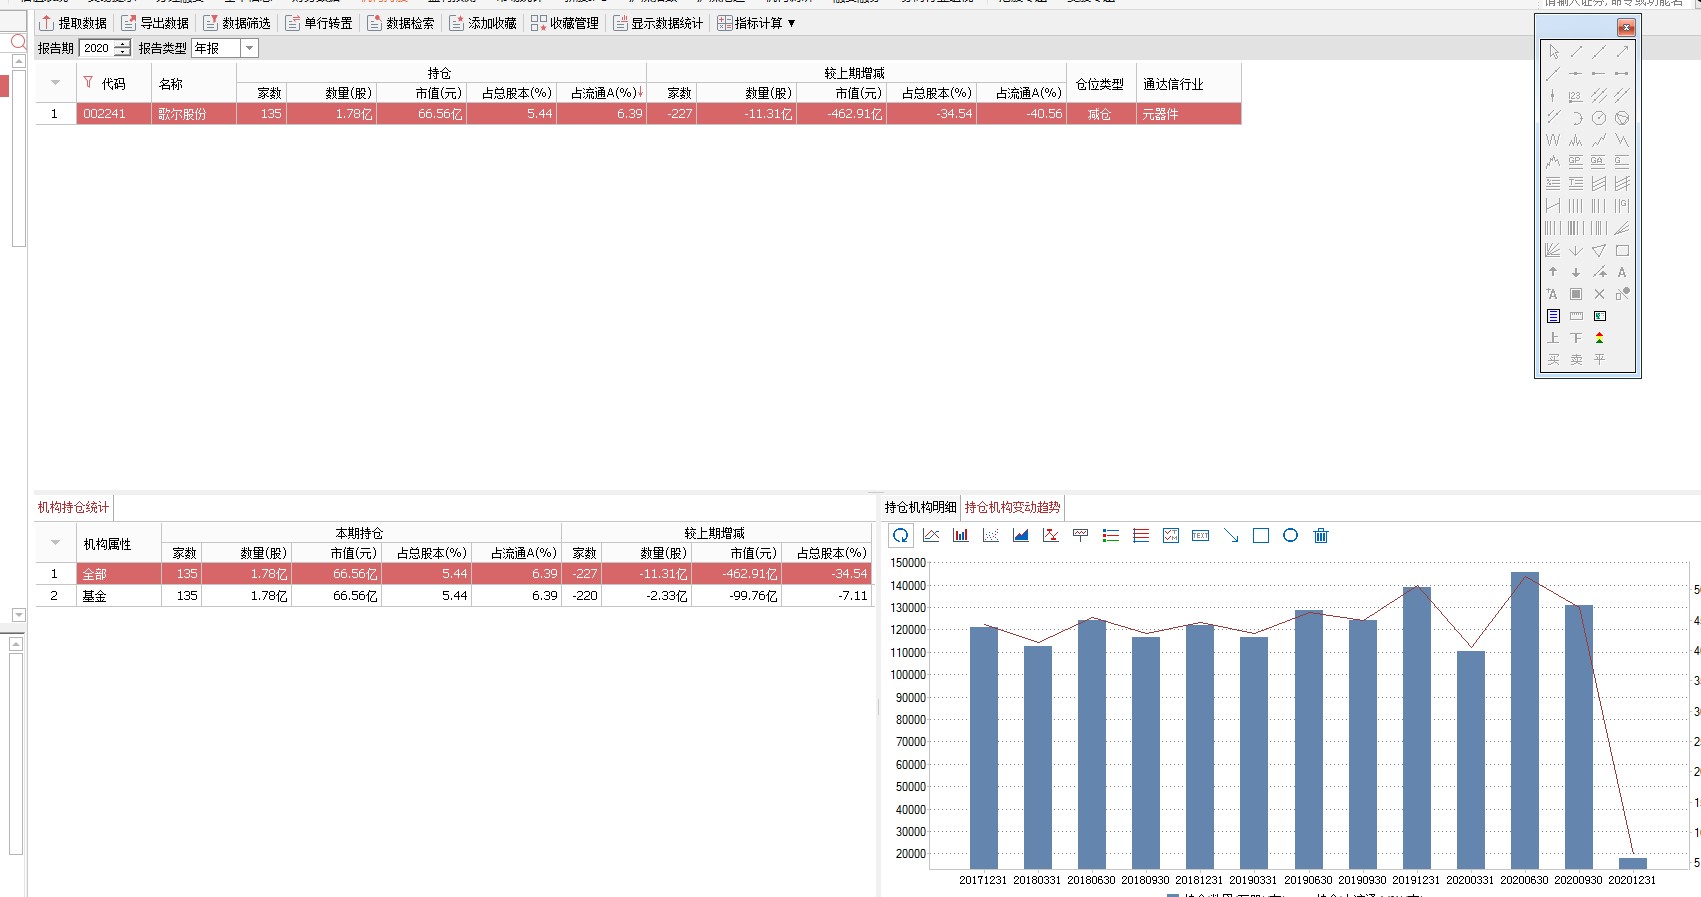
Task: Open the 报告类型 dropdown showing 年报
Action: pos(249,48)
